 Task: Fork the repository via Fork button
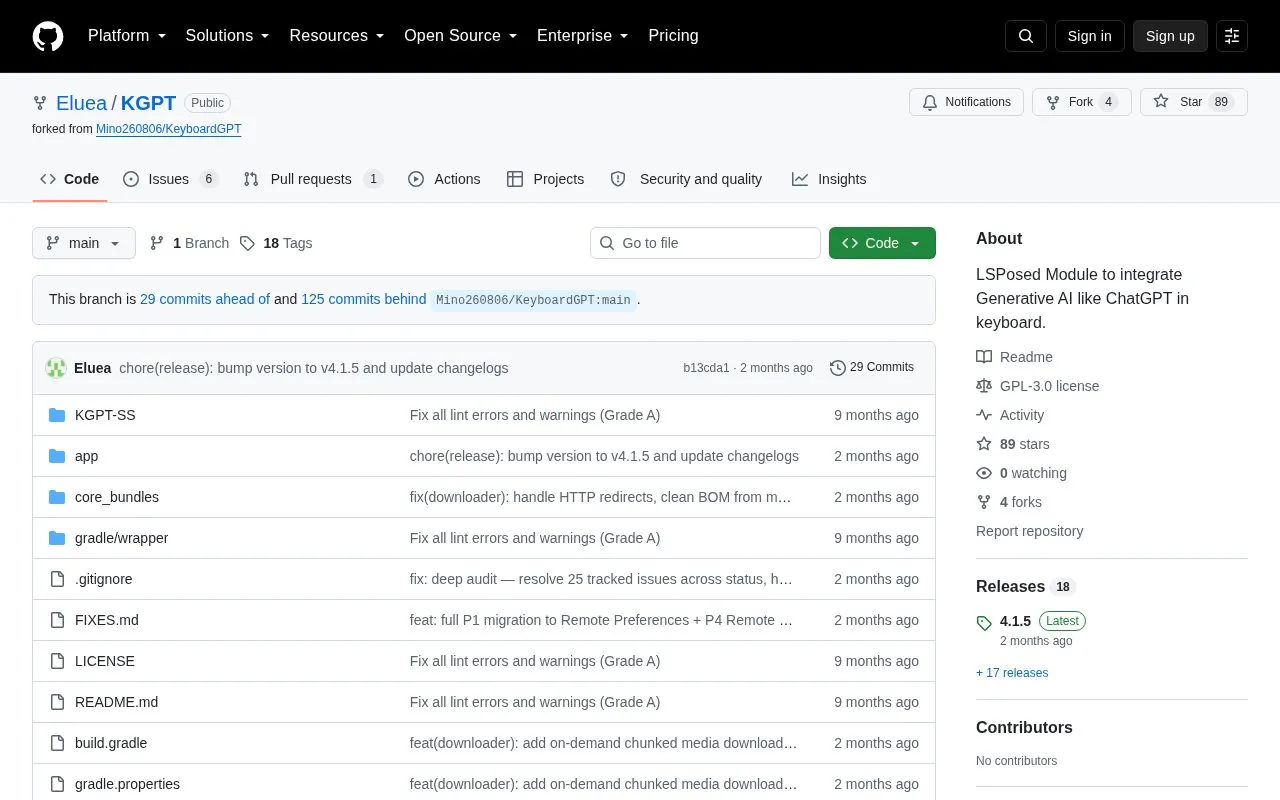pyautogui.click(x=1082, y=102)
